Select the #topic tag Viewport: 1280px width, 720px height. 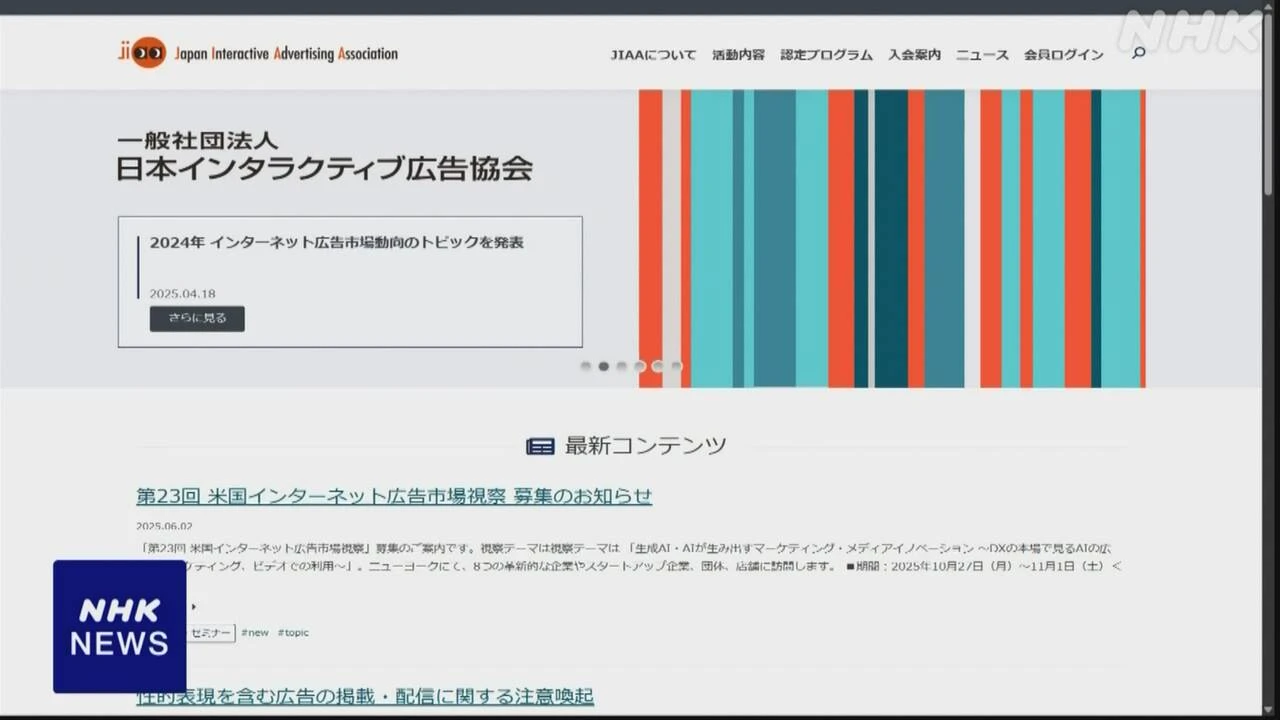(293, 633)
